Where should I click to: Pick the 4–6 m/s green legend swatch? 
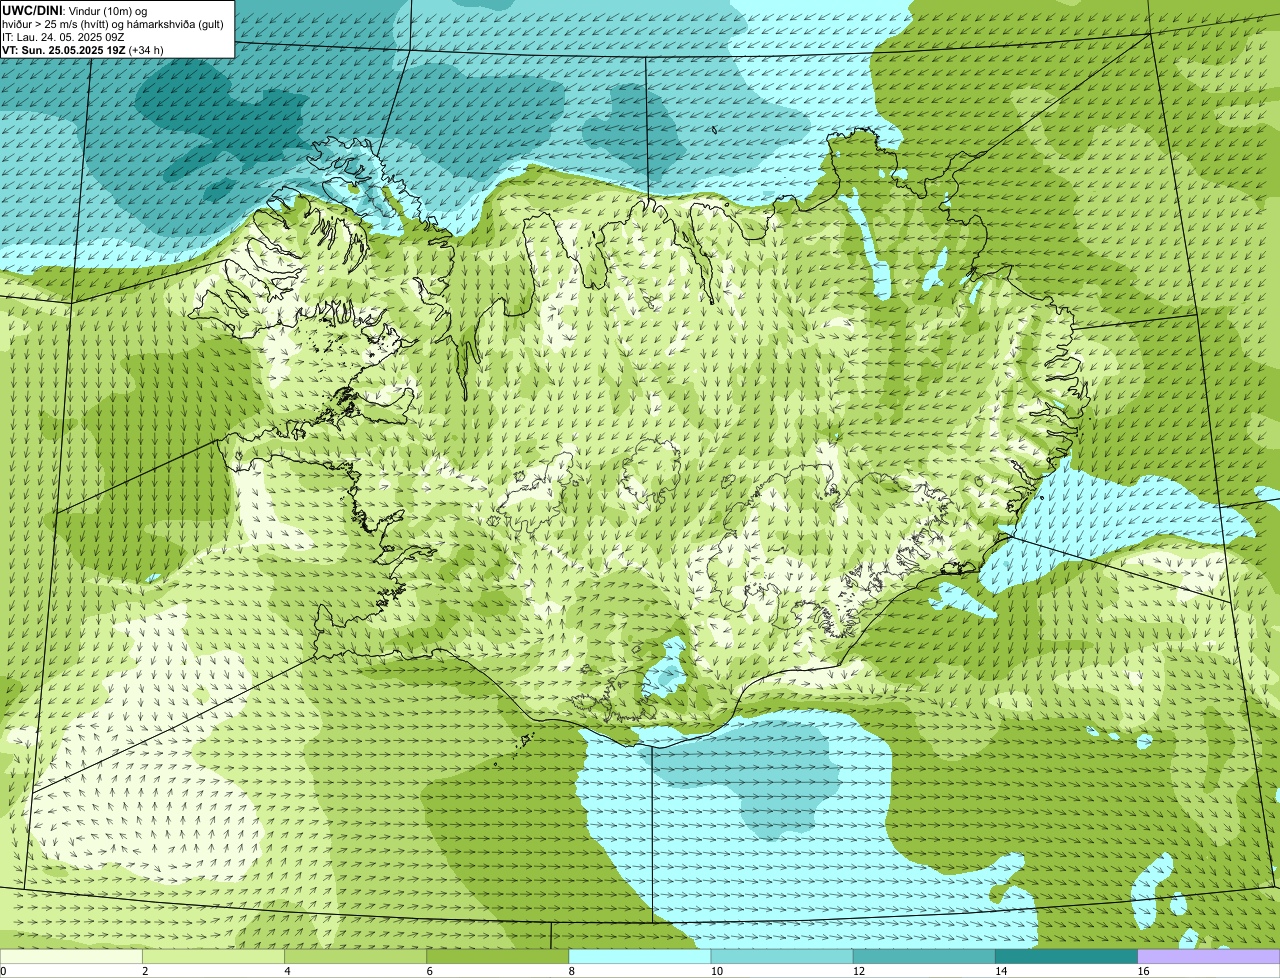(355, 956)
